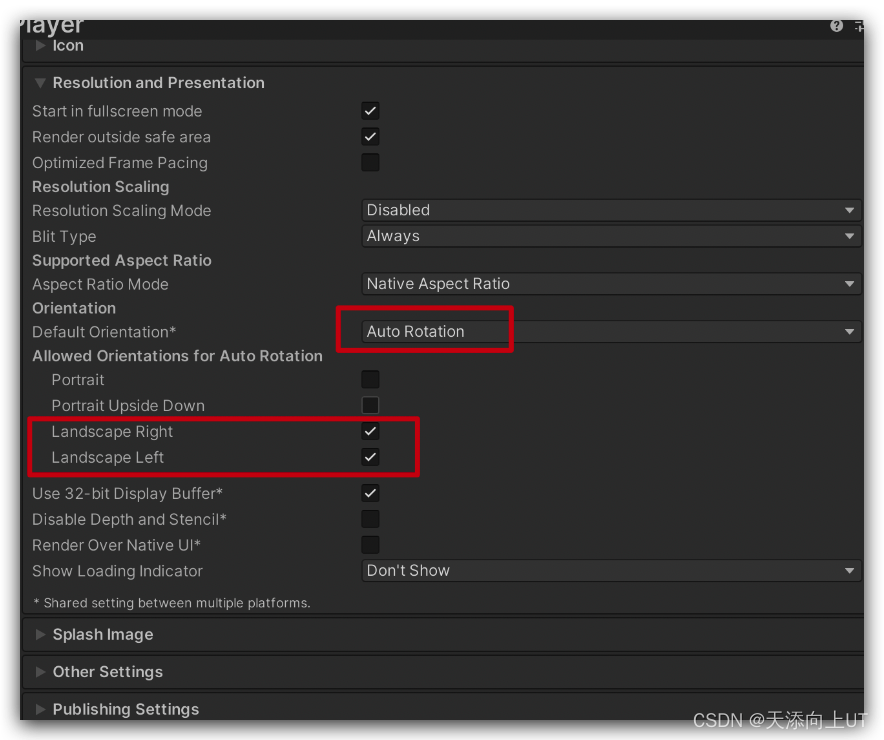
Task: Open the Aspect Ratio Mode dropdown
Action: click(611, 284)
